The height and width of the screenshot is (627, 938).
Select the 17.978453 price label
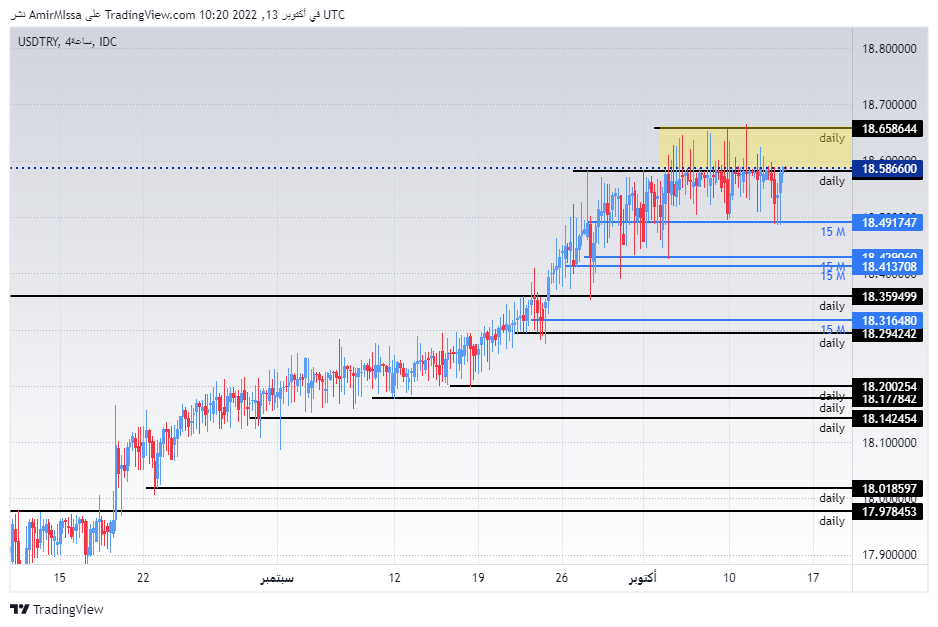click(x=888, y=512)
